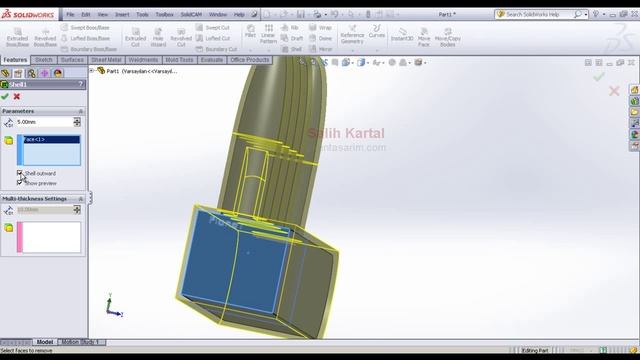
Task: Click the Search SolidWorks Help field
Action: point(535,14)
